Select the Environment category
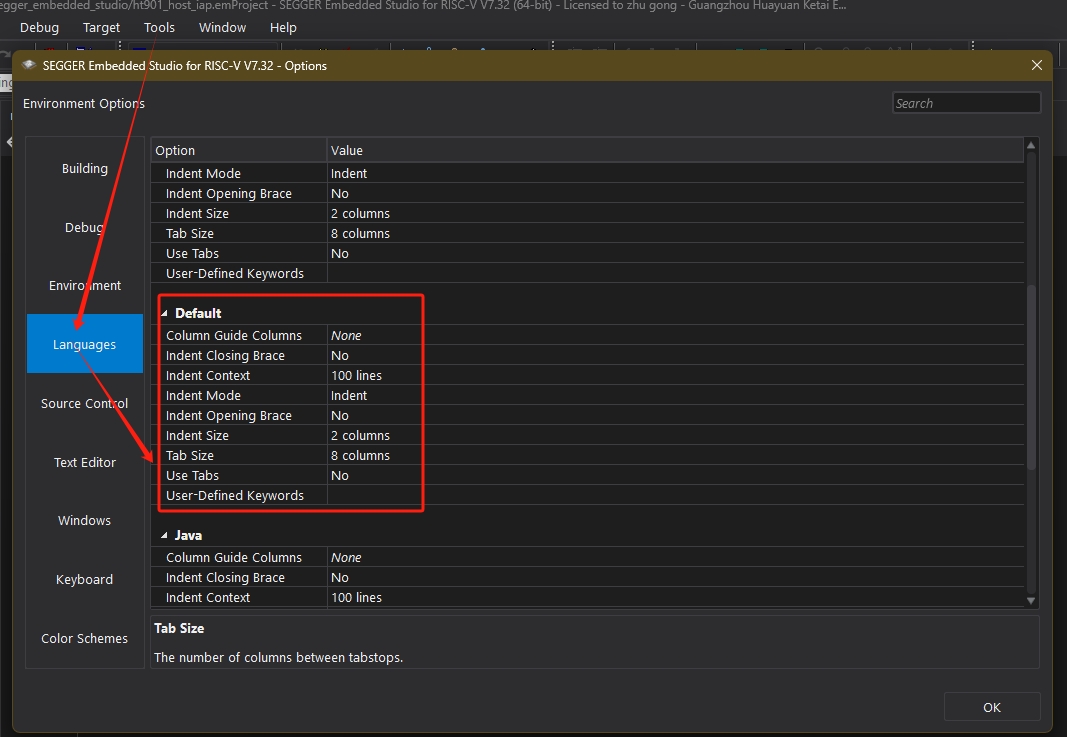 [x=85, y=286]
